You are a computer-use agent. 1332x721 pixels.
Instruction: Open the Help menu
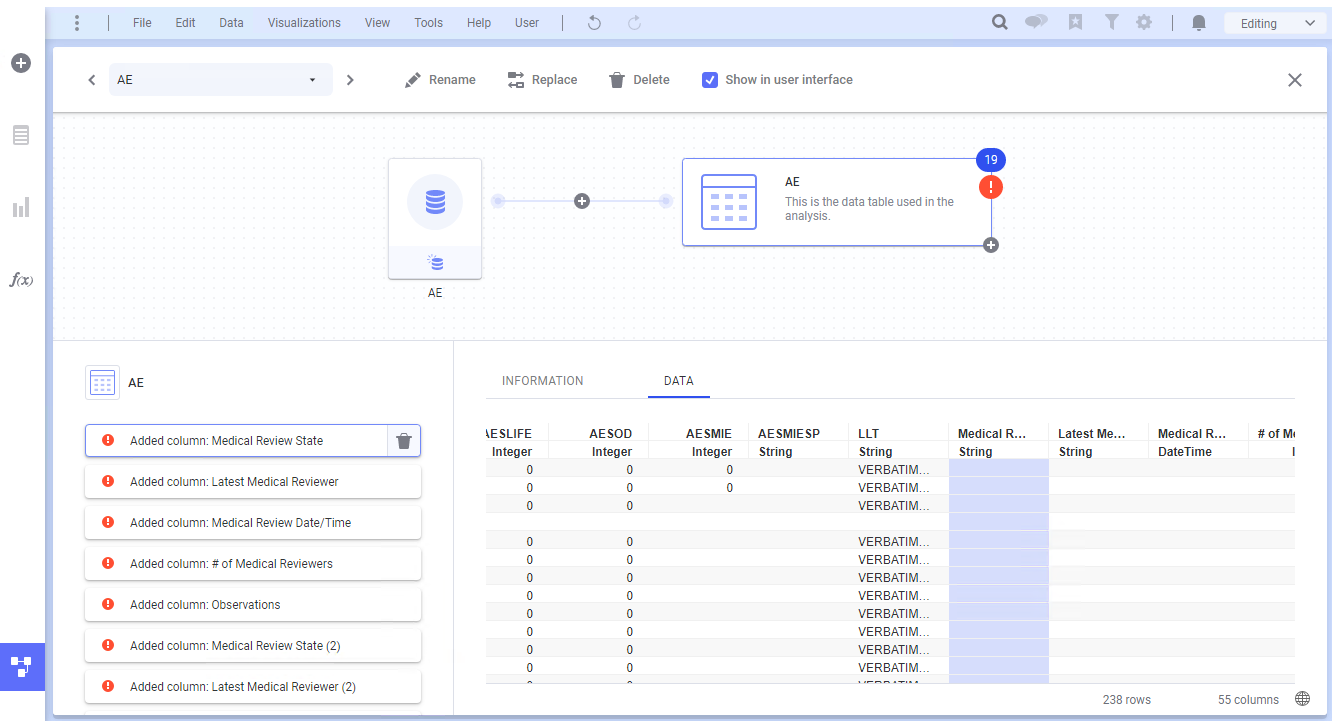479,23
